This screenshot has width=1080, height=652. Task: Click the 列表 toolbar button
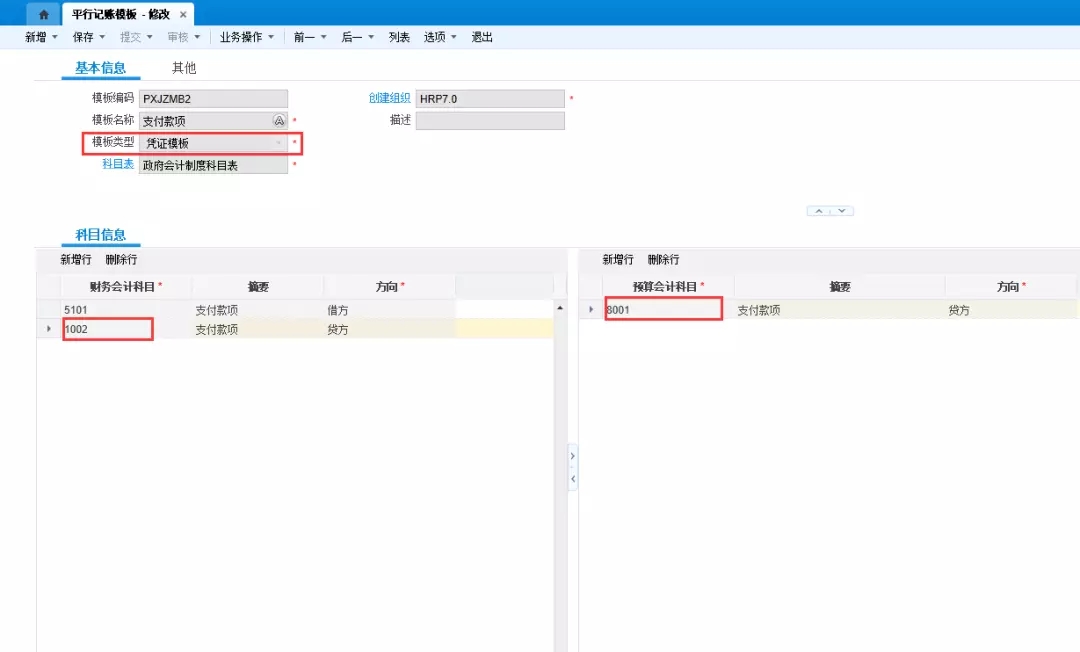tap(399, 37)
